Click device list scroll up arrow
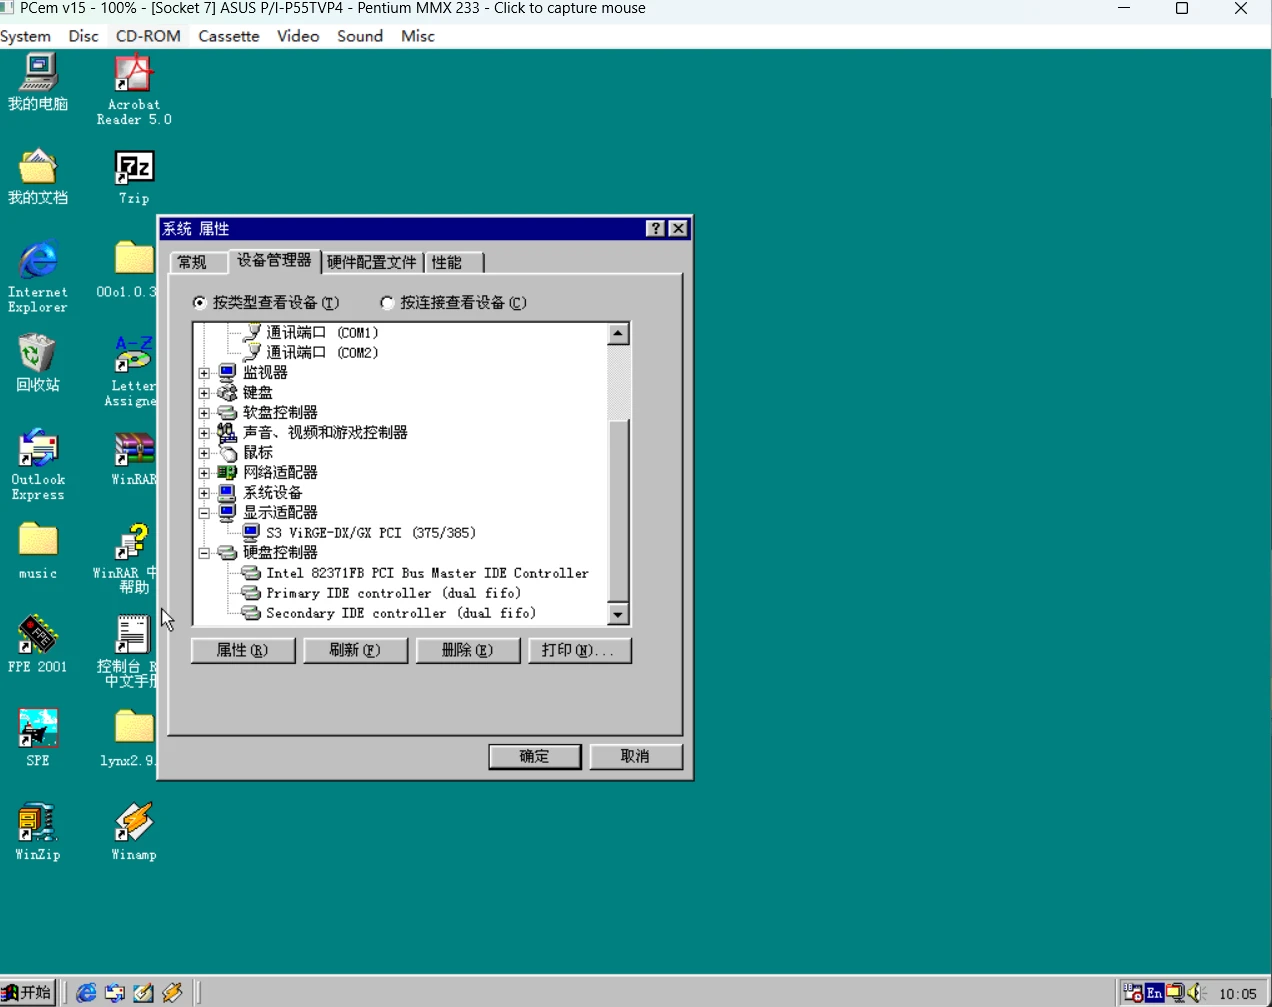The height and width of the screenshot is (1007, 1272). coord(619,334)
